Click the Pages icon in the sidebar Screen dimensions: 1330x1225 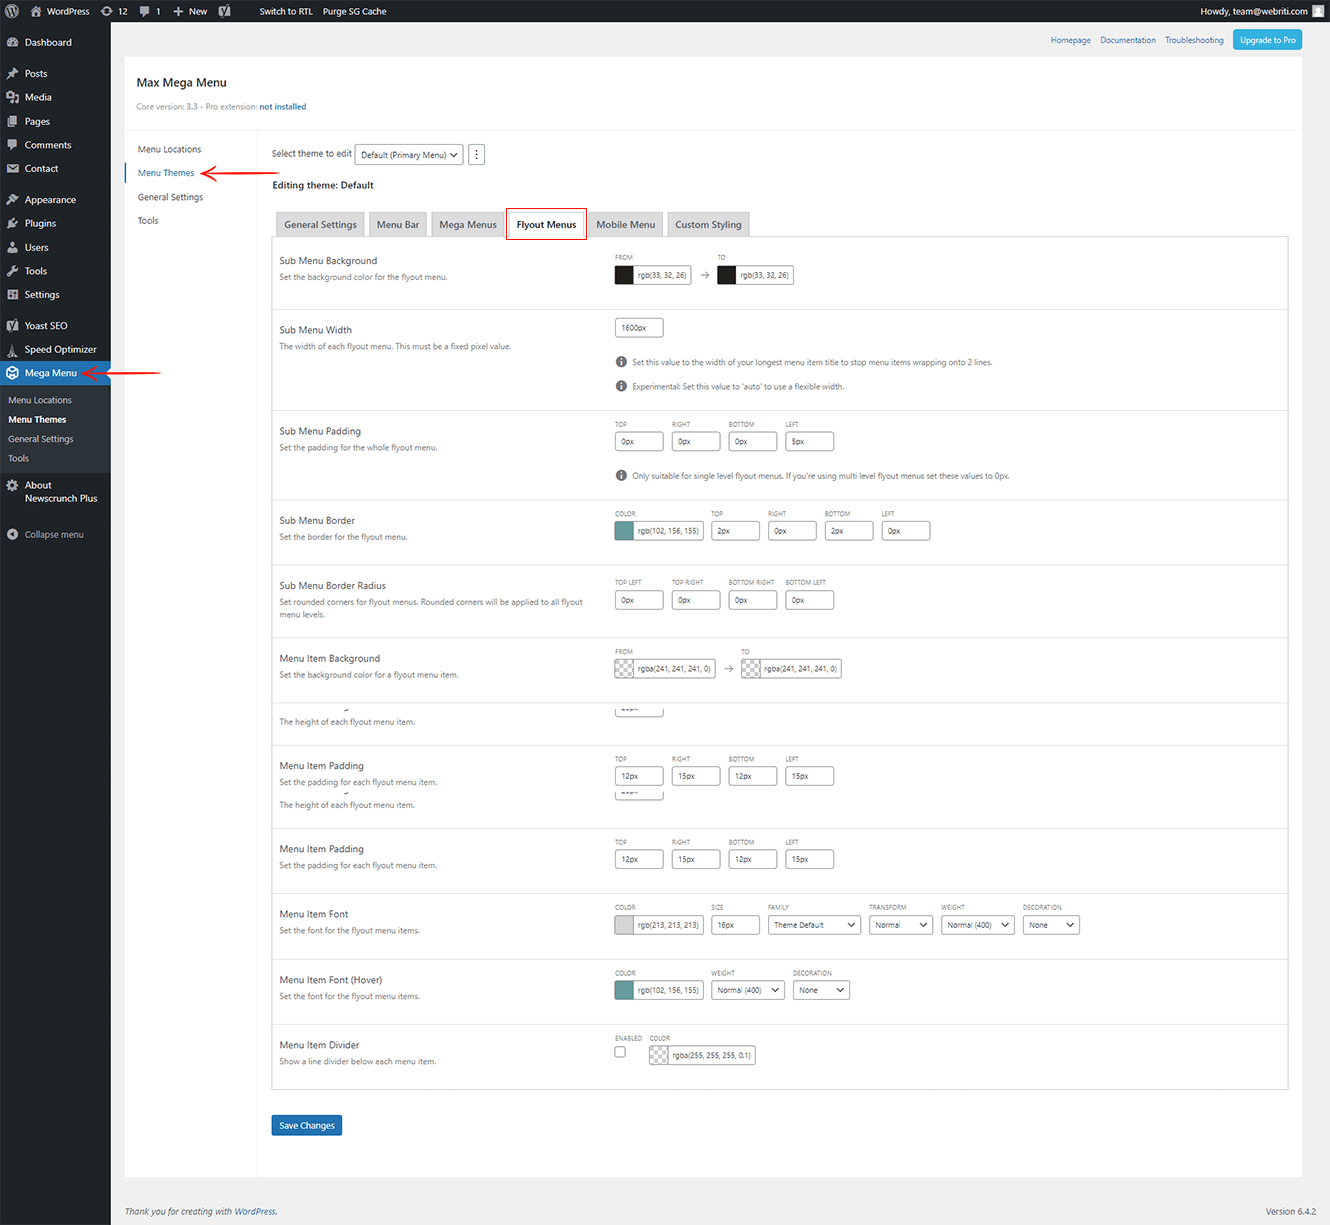pos(13,121)
